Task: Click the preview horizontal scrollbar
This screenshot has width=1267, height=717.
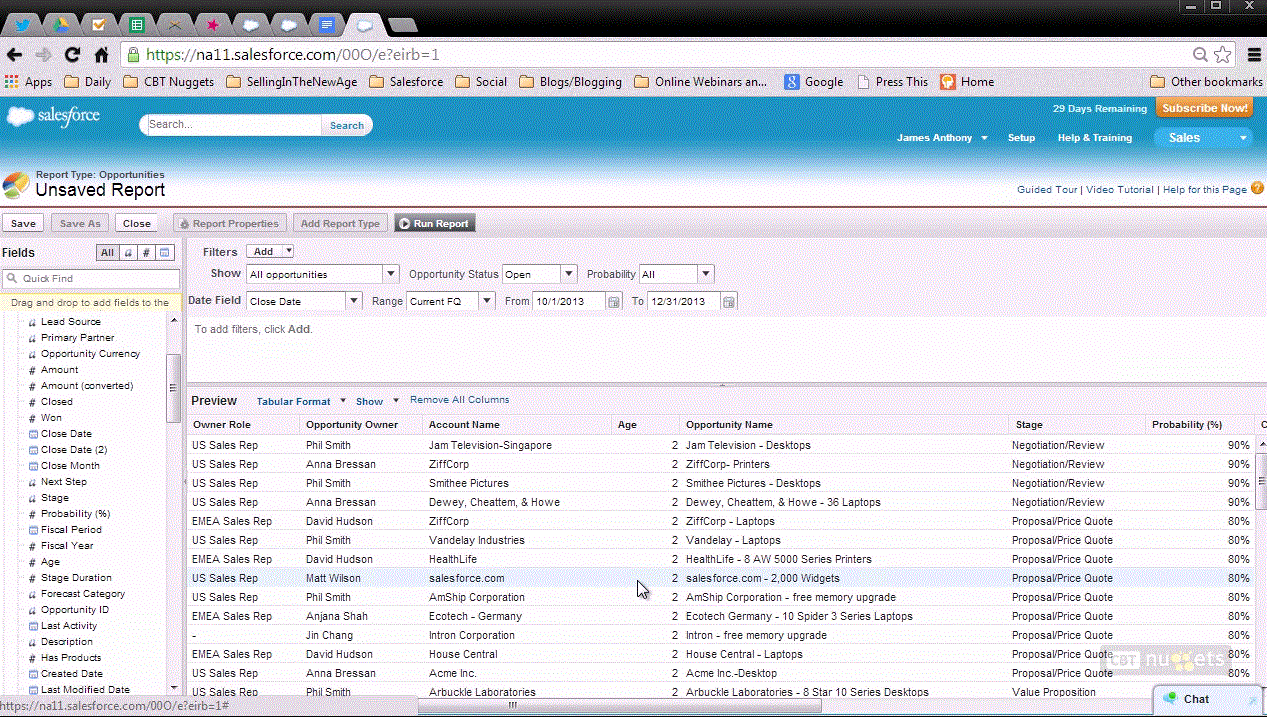Action: pyautogui.click(x=619, y=706)
